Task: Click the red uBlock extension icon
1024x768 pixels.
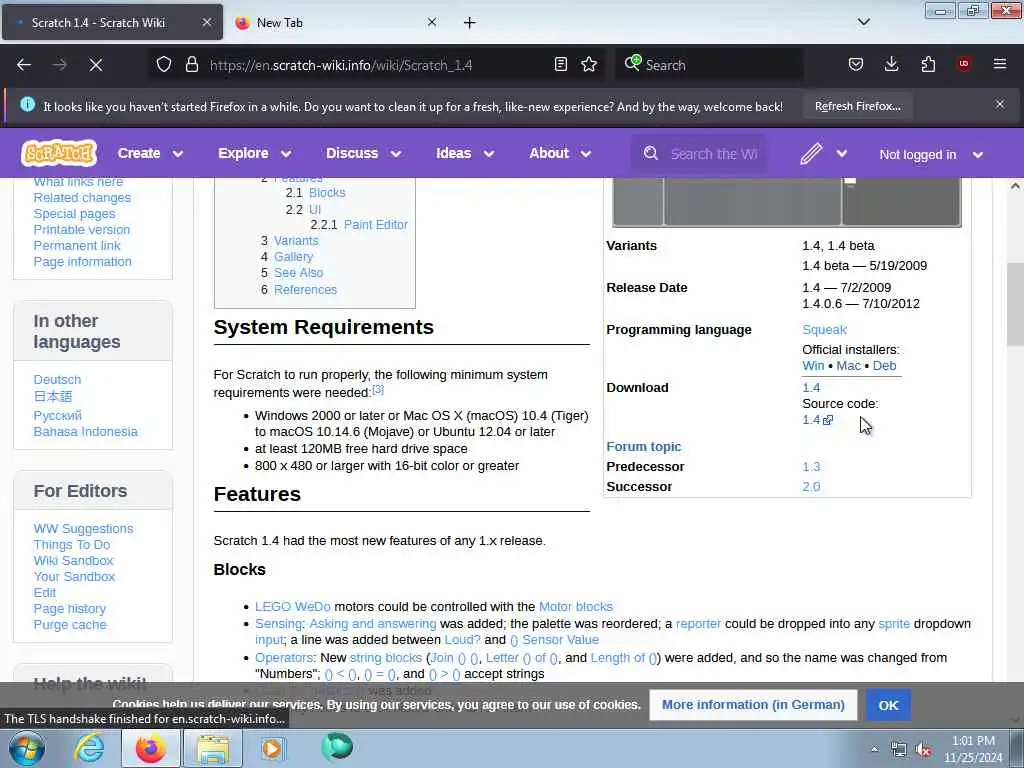Action: click(964, 64)
